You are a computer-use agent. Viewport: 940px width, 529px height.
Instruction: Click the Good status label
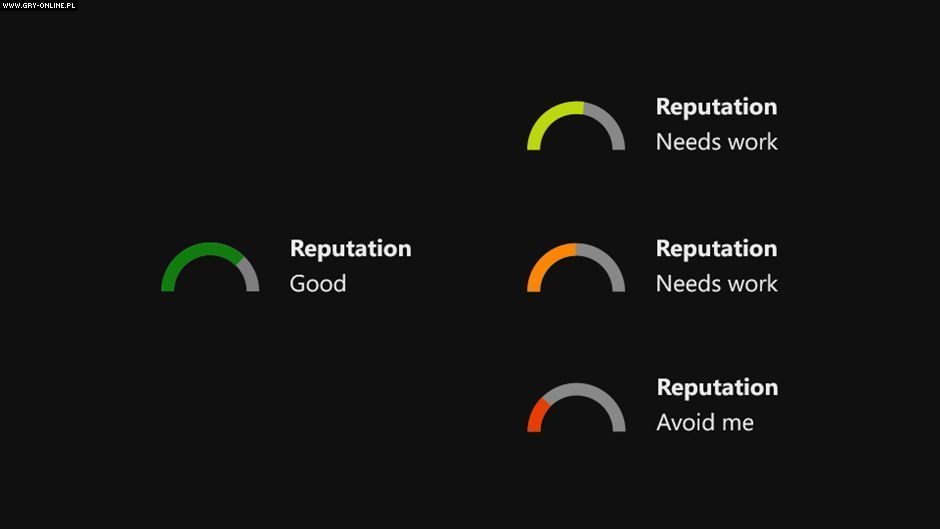(x=318, y=283)
